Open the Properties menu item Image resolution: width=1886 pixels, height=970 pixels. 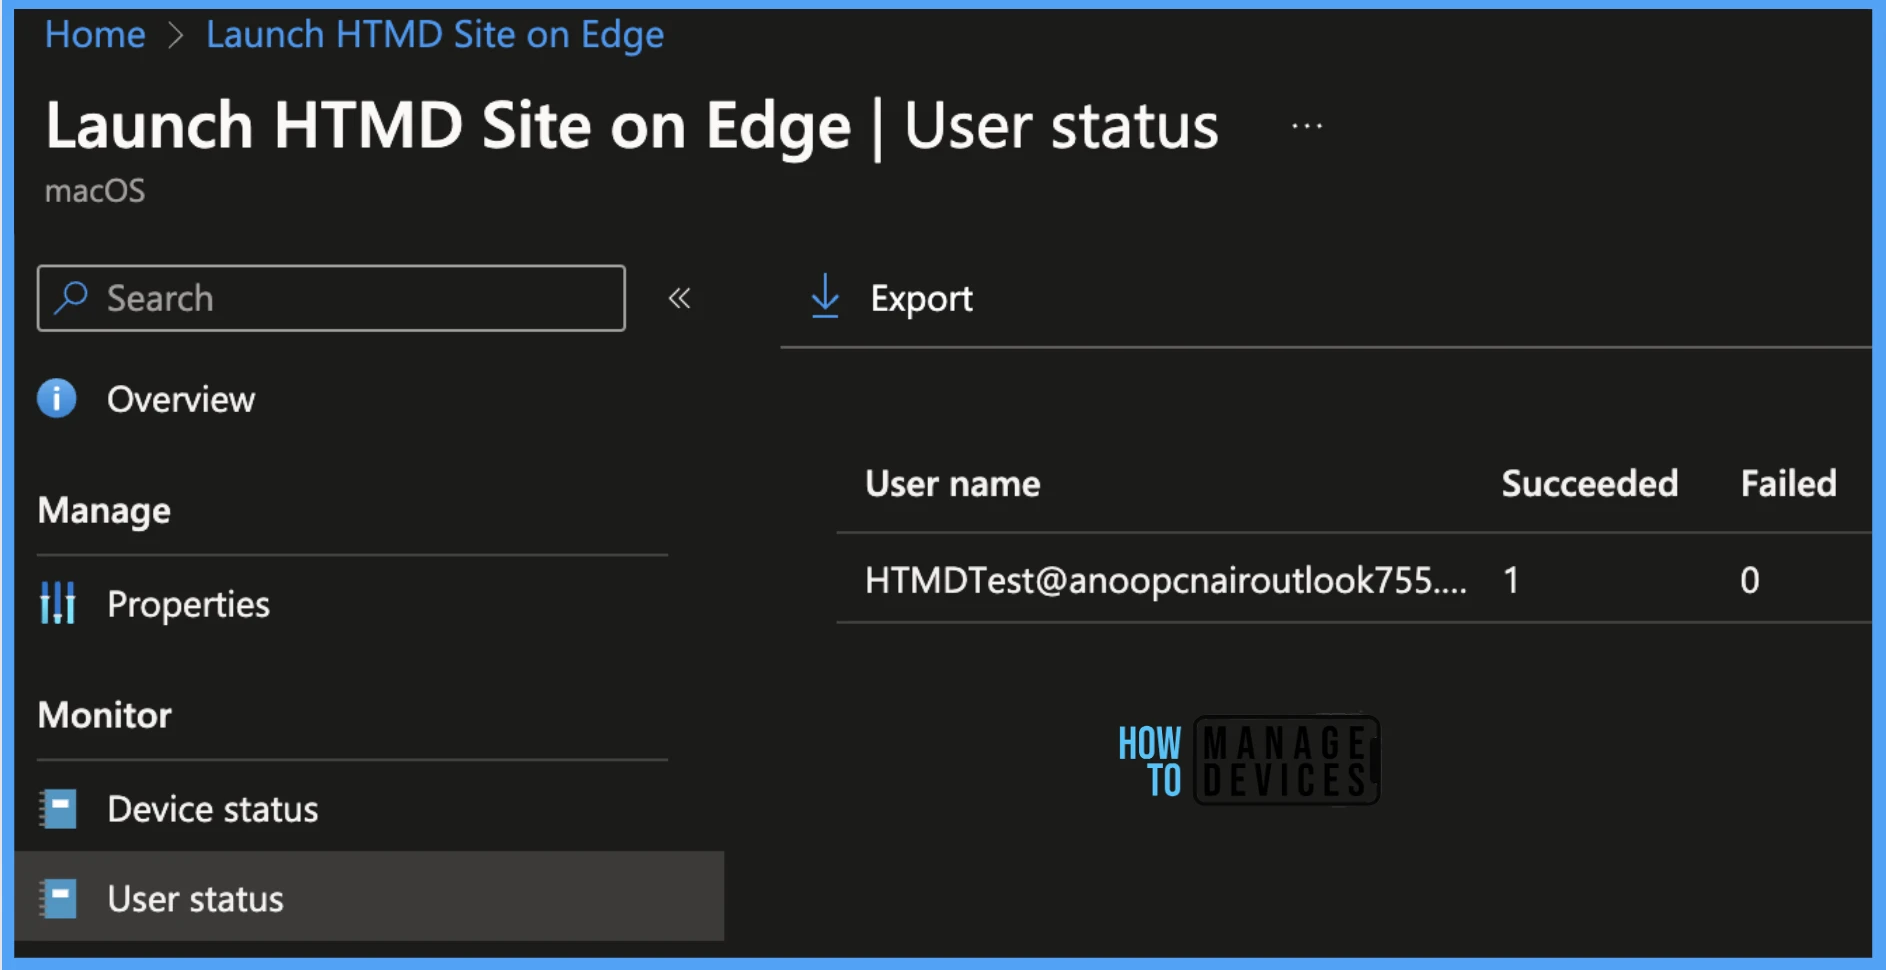pos(188,604)
